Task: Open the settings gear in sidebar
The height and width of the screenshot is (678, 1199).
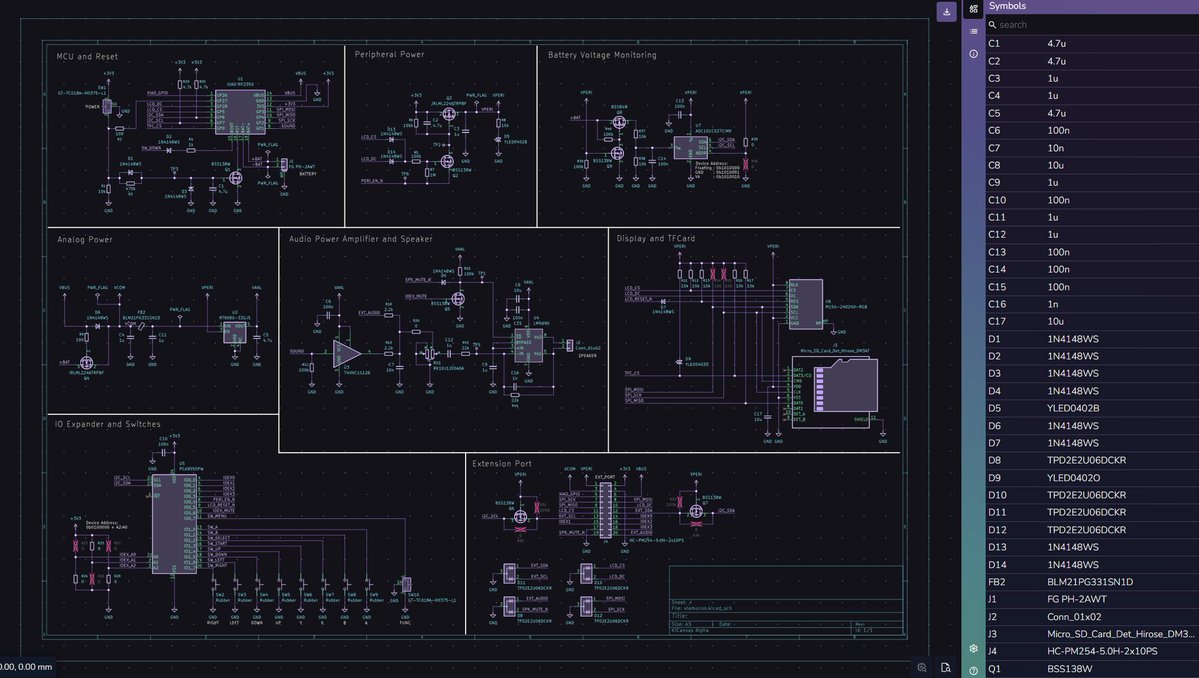Action: [x=973, y=648]
